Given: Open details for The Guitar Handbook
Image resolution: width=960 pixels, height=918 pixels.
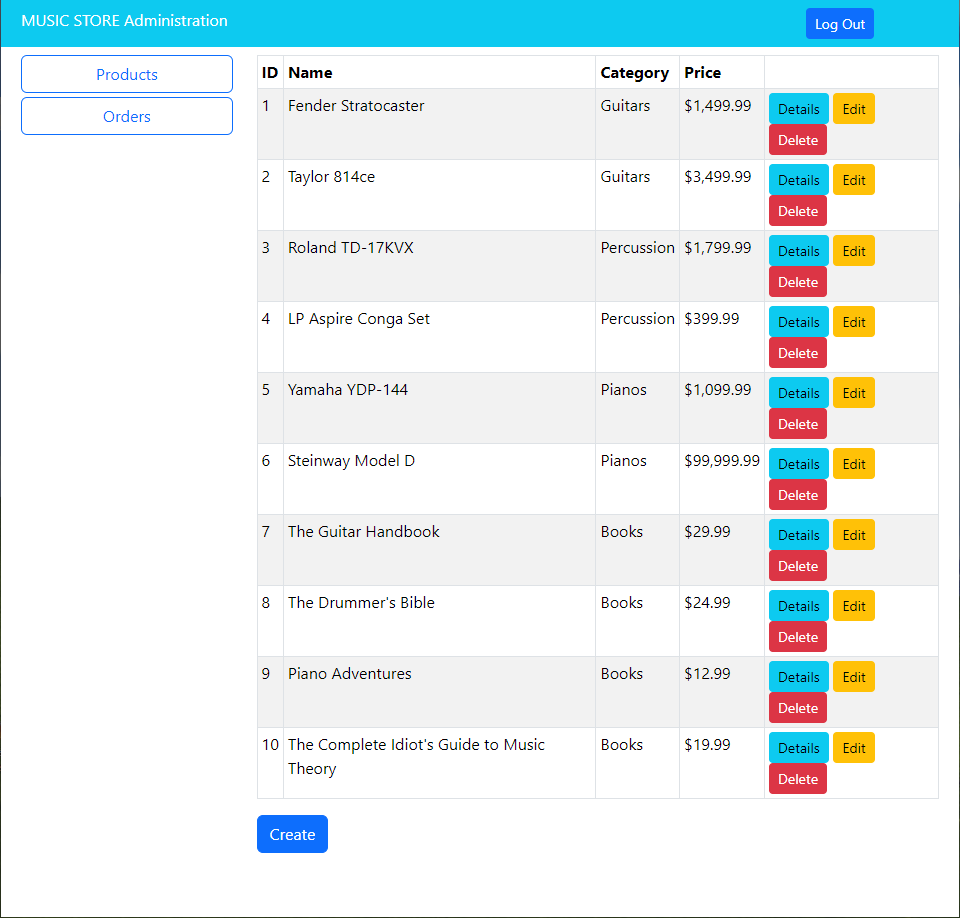Looking at the screenshot, I should 798,535.
